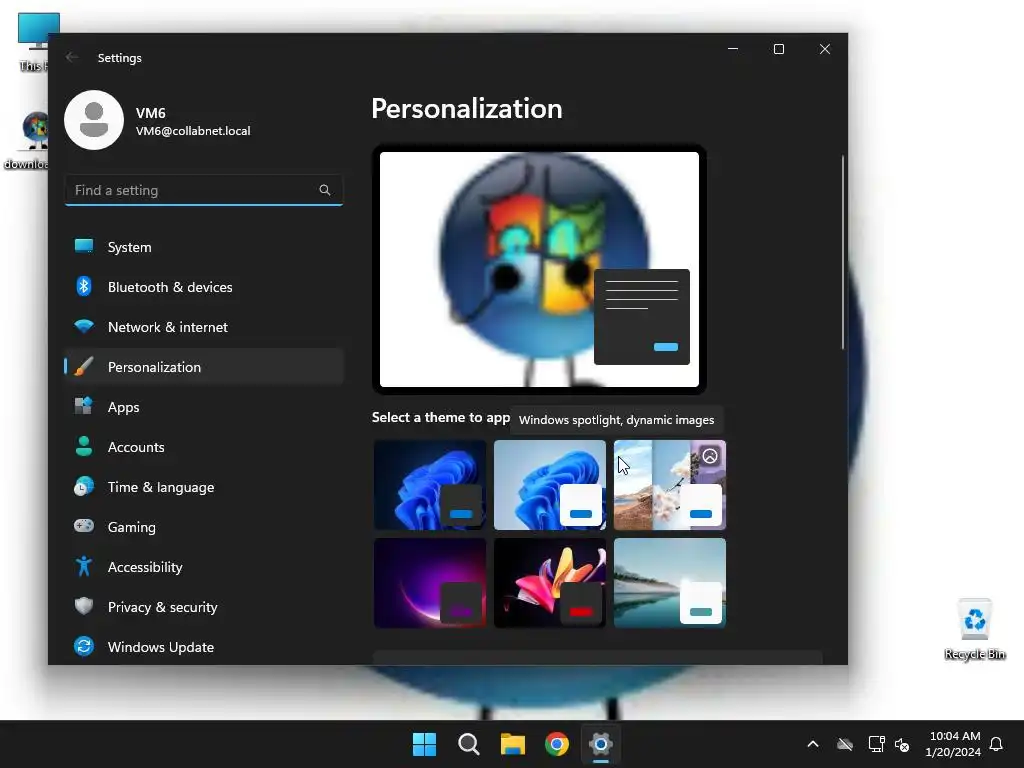Select the Personalization paintbrush icon

click(x=84, y=366)
